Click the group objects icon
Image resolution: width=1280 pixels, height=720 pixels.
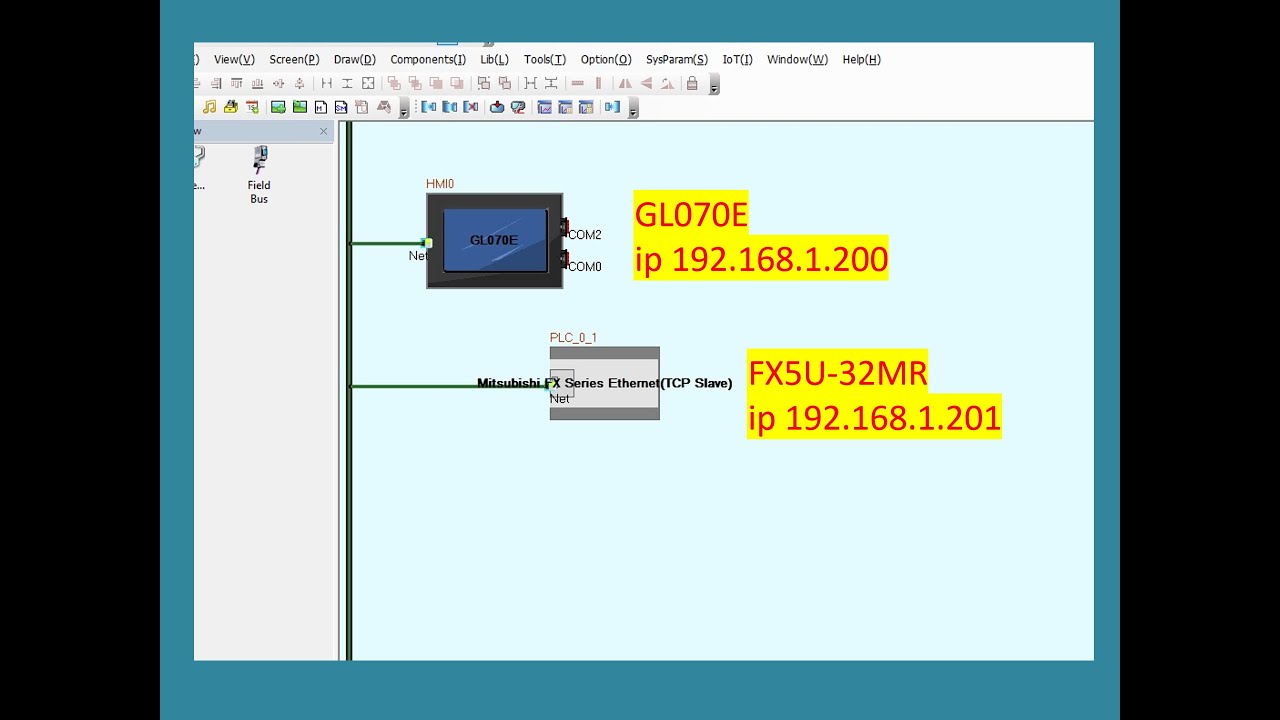tap(484, 84)
